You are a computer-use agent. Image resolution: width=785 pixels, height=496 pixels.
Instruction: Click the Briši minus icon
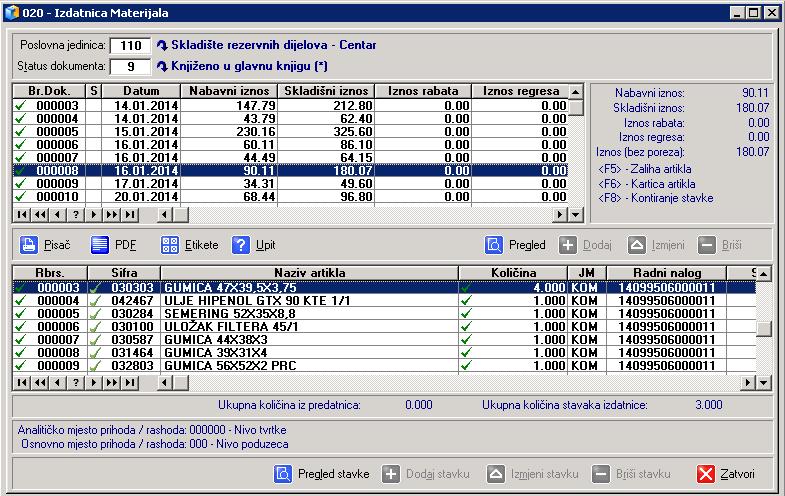pyautogui.click(x=707, y=245)
